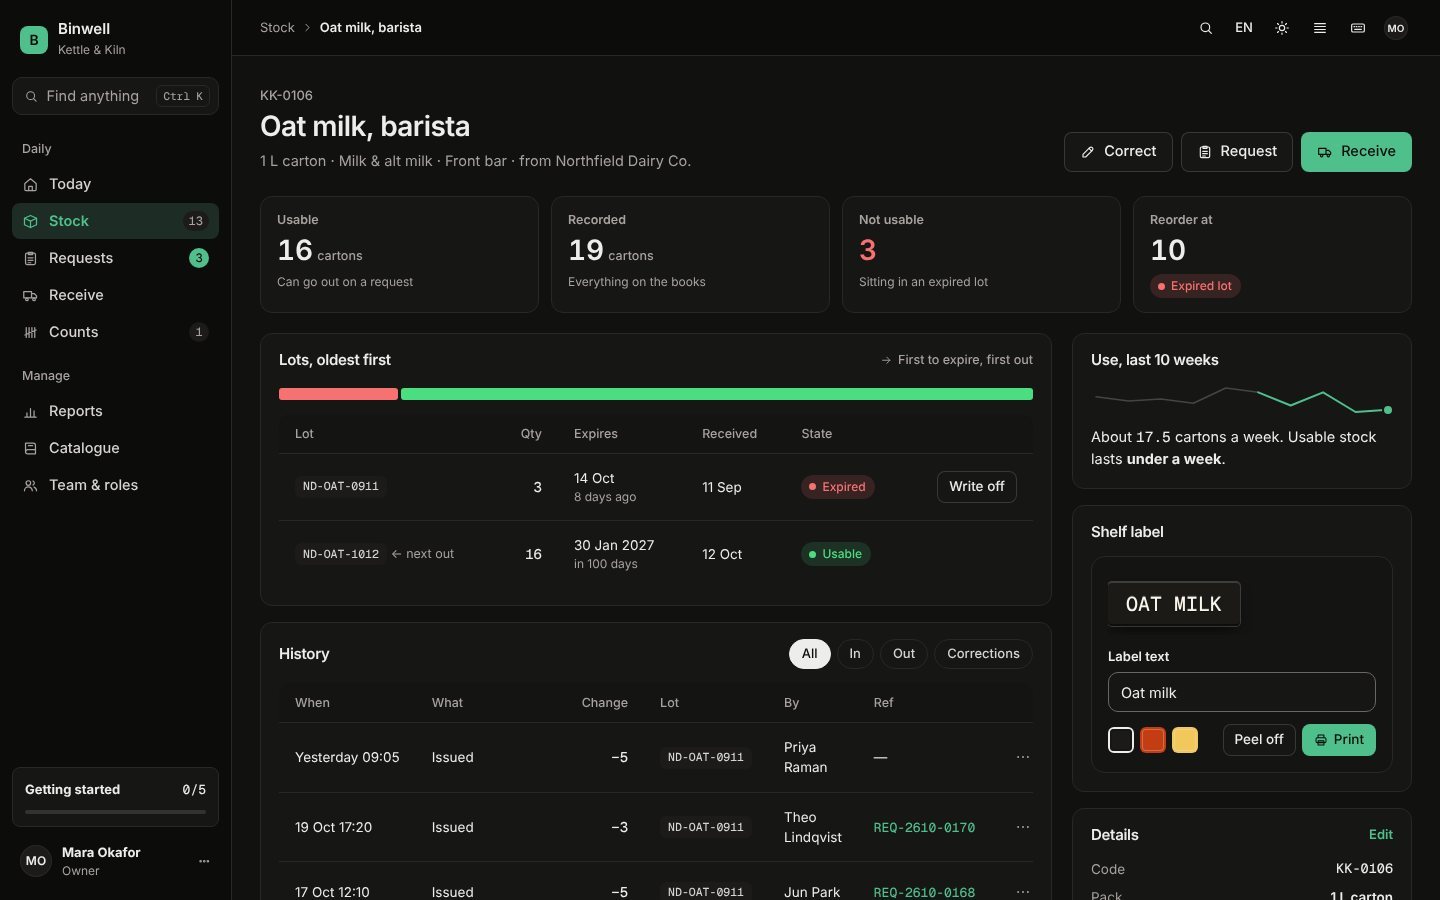Show All history entries

[810, 654]
